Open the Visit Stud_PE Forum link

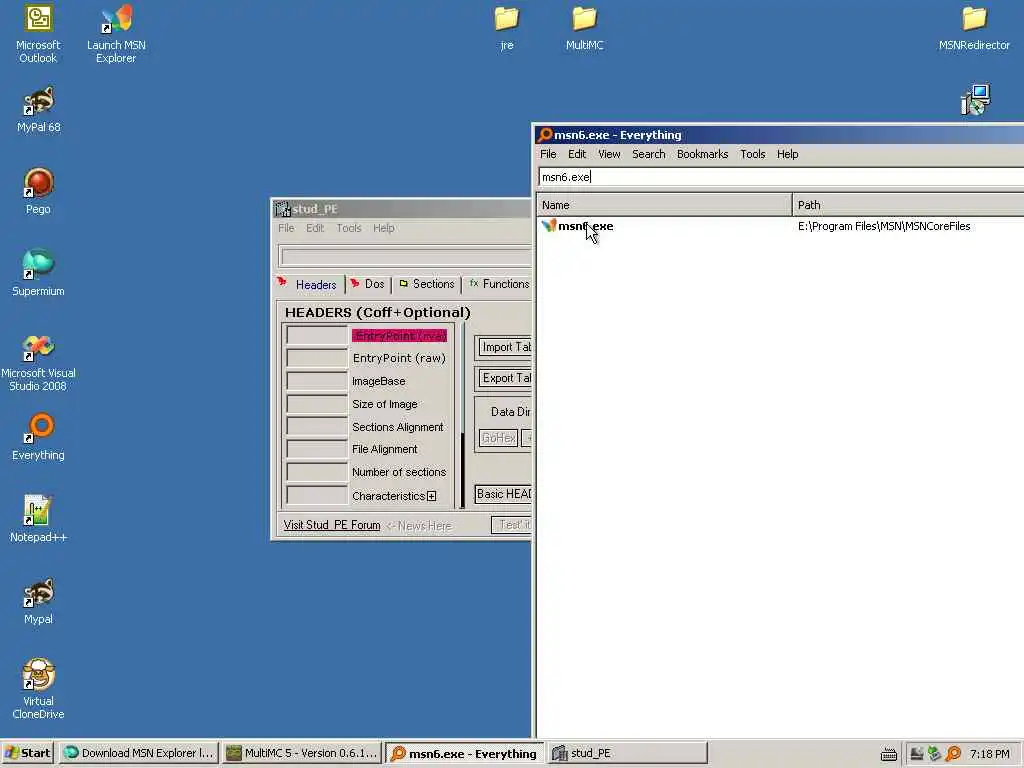click(332, 525)
